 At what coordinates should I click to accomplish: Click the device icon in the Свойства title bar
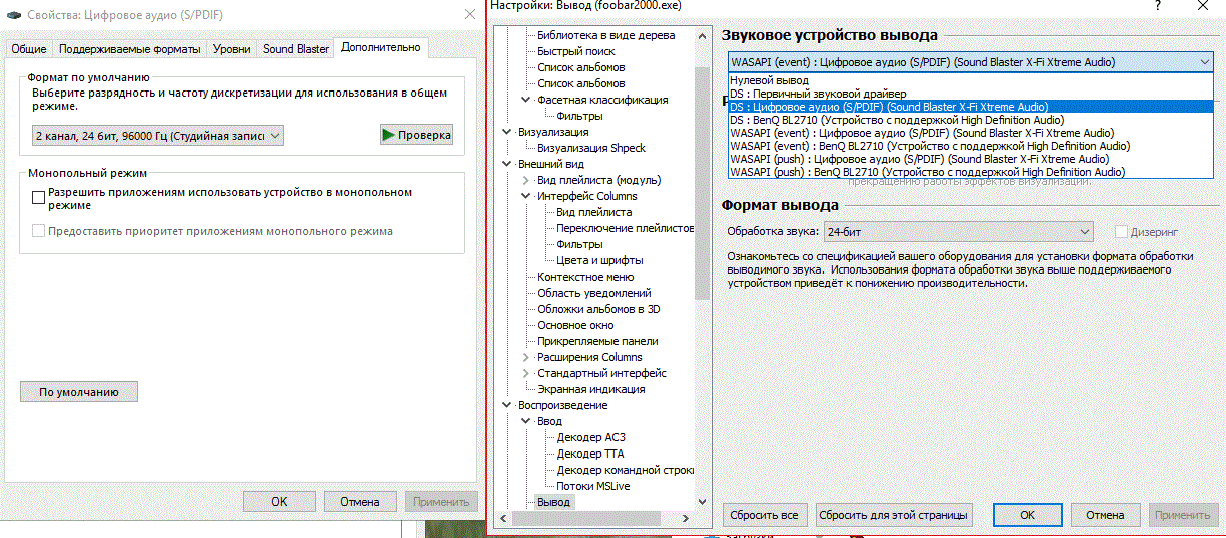coord(15,14)
